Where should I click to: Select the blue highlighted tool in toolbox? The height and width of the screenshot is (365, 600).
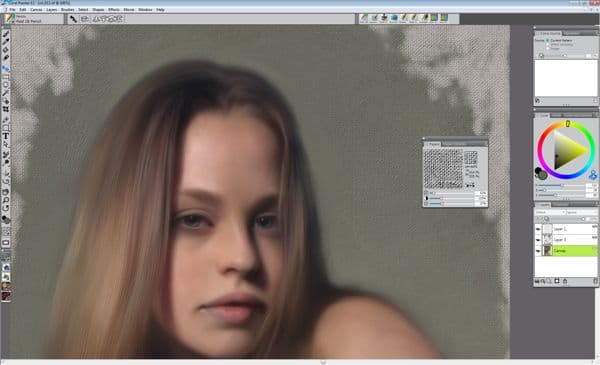tap(6, 69)
